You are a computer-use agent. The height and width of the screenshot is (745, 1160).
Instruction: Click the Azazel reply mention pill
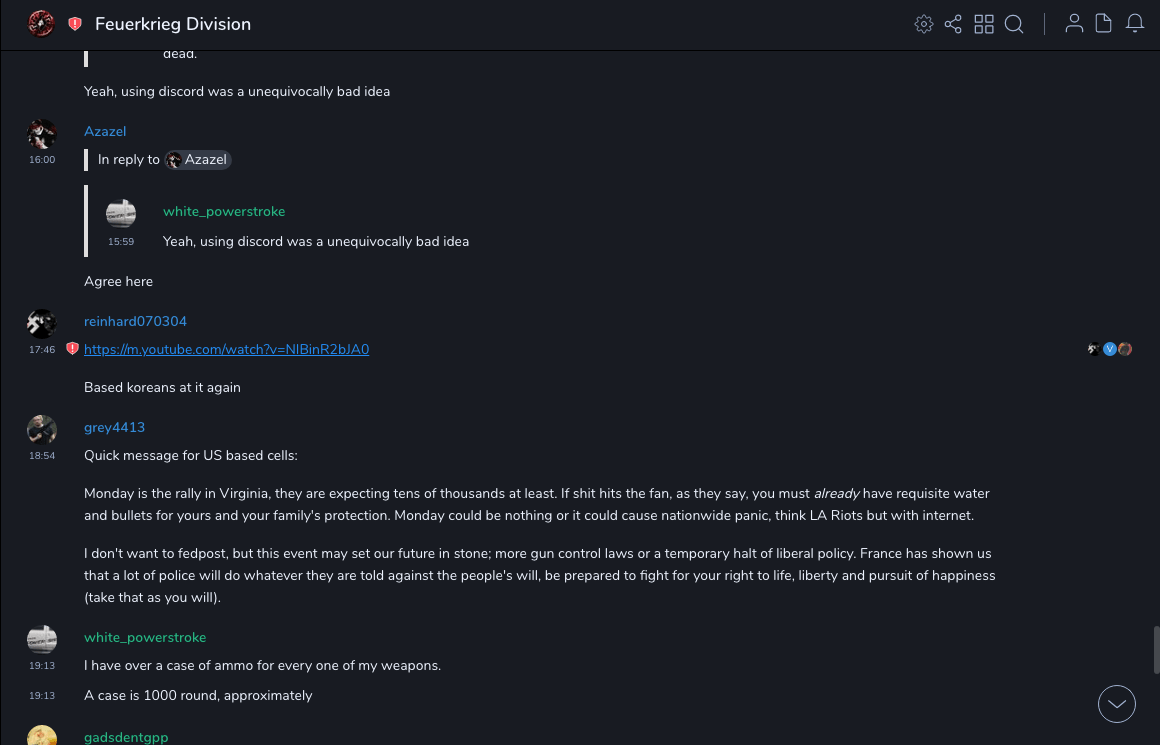tap(198, 160)
